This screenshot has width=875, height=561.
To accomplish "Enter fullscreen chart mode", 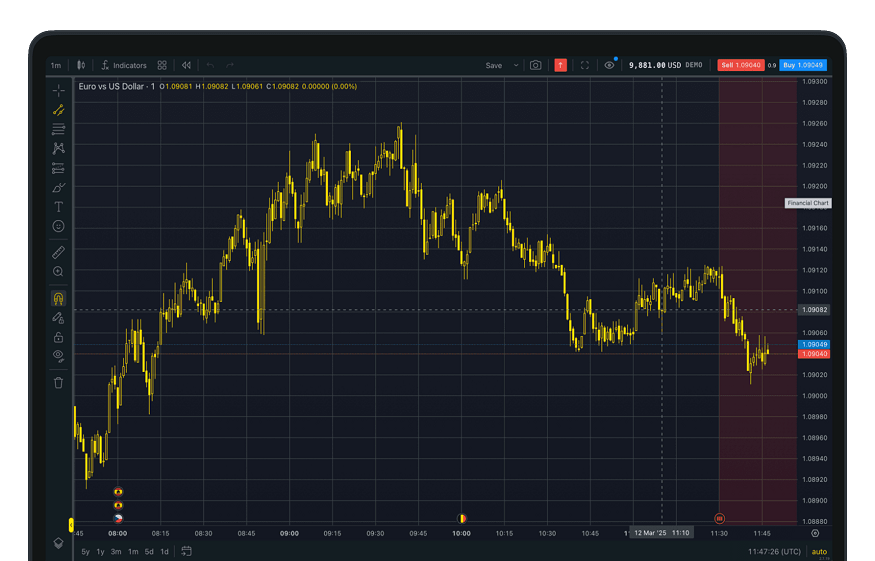I will click(585, 65).
